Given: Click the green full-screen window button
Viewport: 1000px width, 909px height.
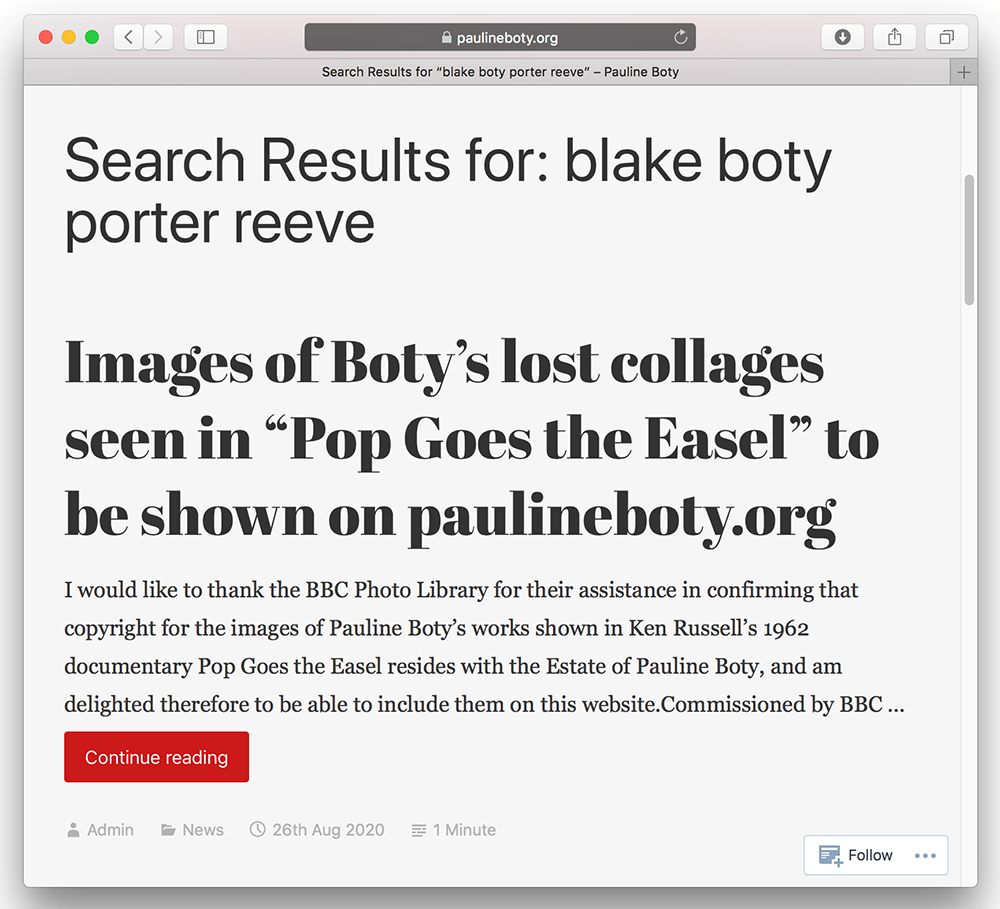Looking at the screenshot, I should [92, 38].
